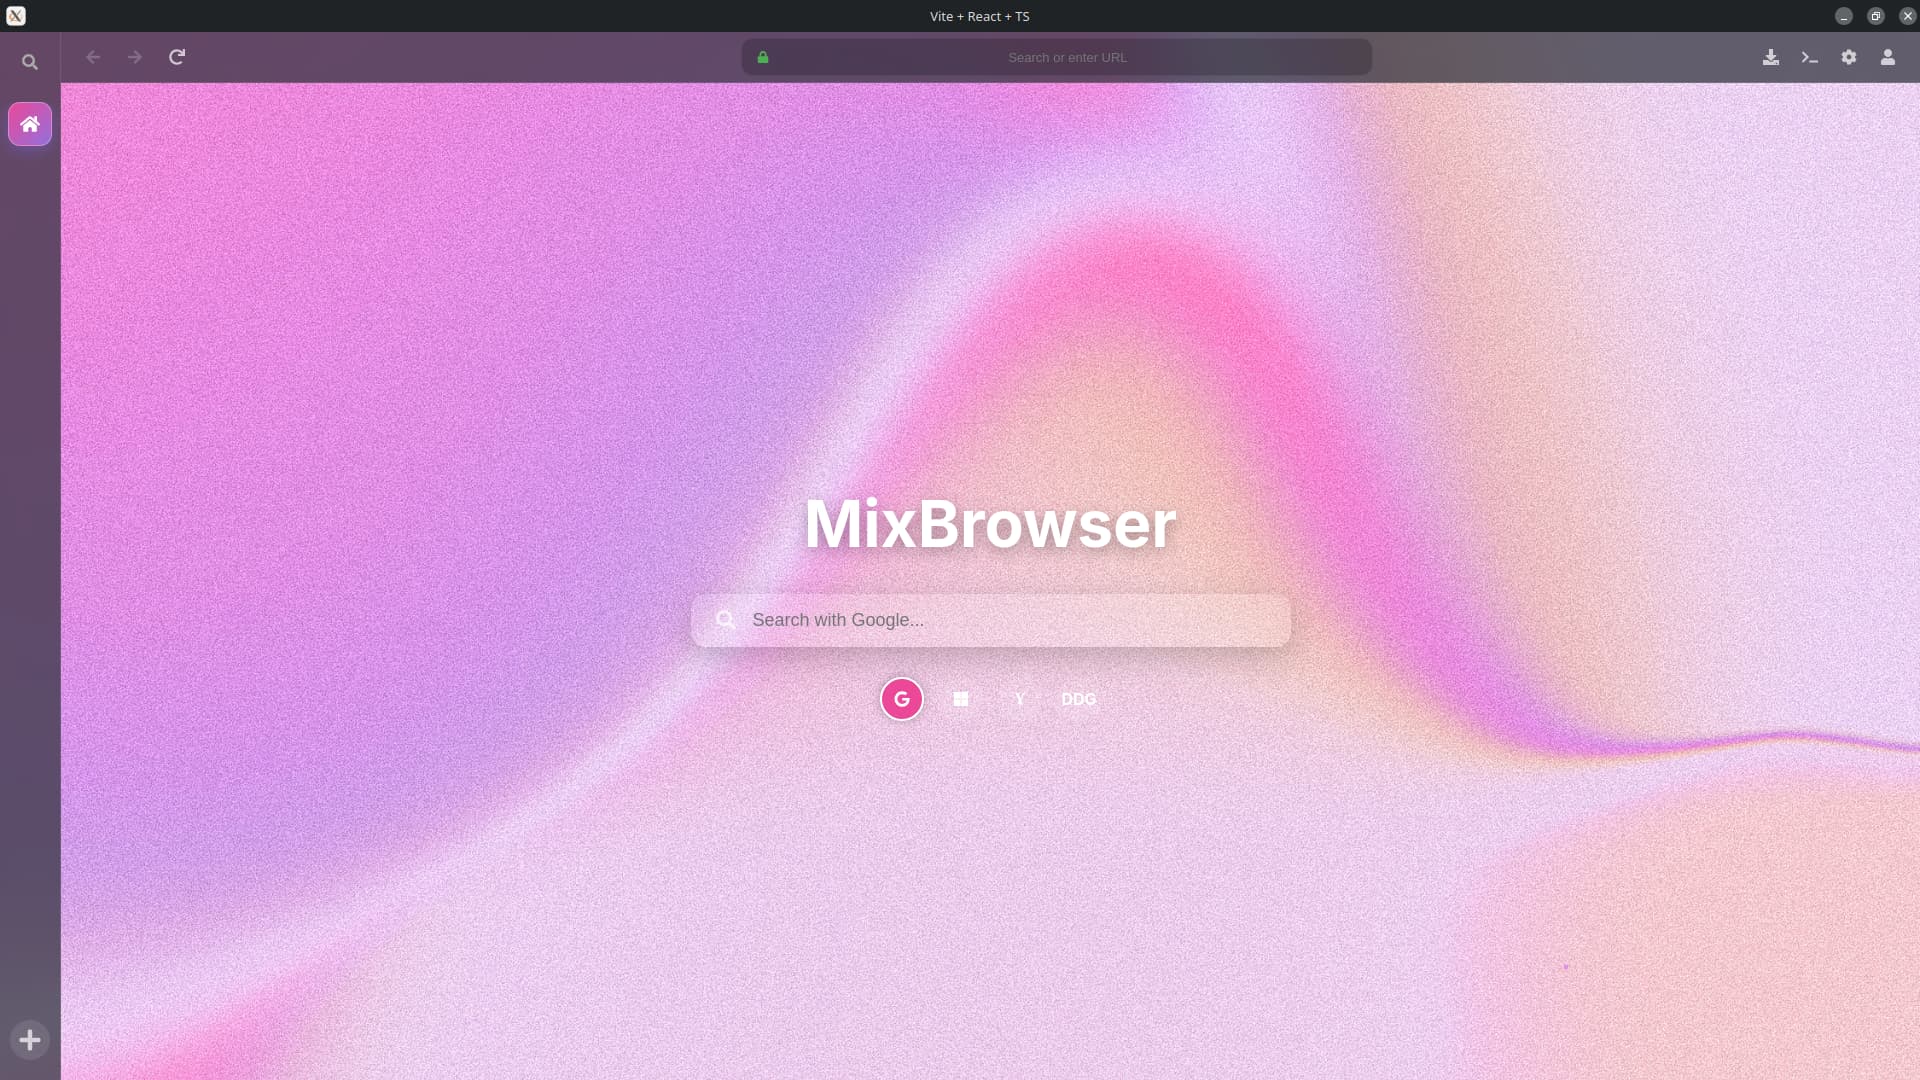Go forward with the forward arrow
Image resolution: width=1920 pixels, height=1080 pixels.
(x=135, y=57)
